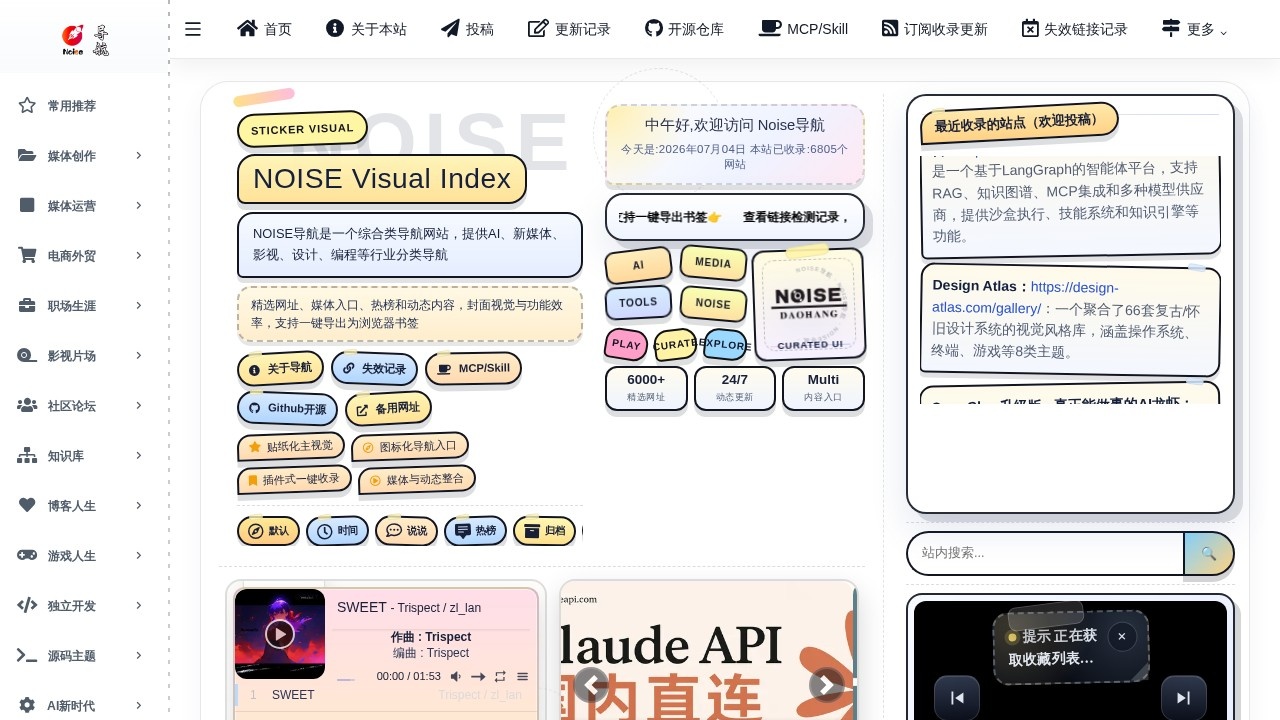Click the 图标化导航入口 feature tag

410,446
